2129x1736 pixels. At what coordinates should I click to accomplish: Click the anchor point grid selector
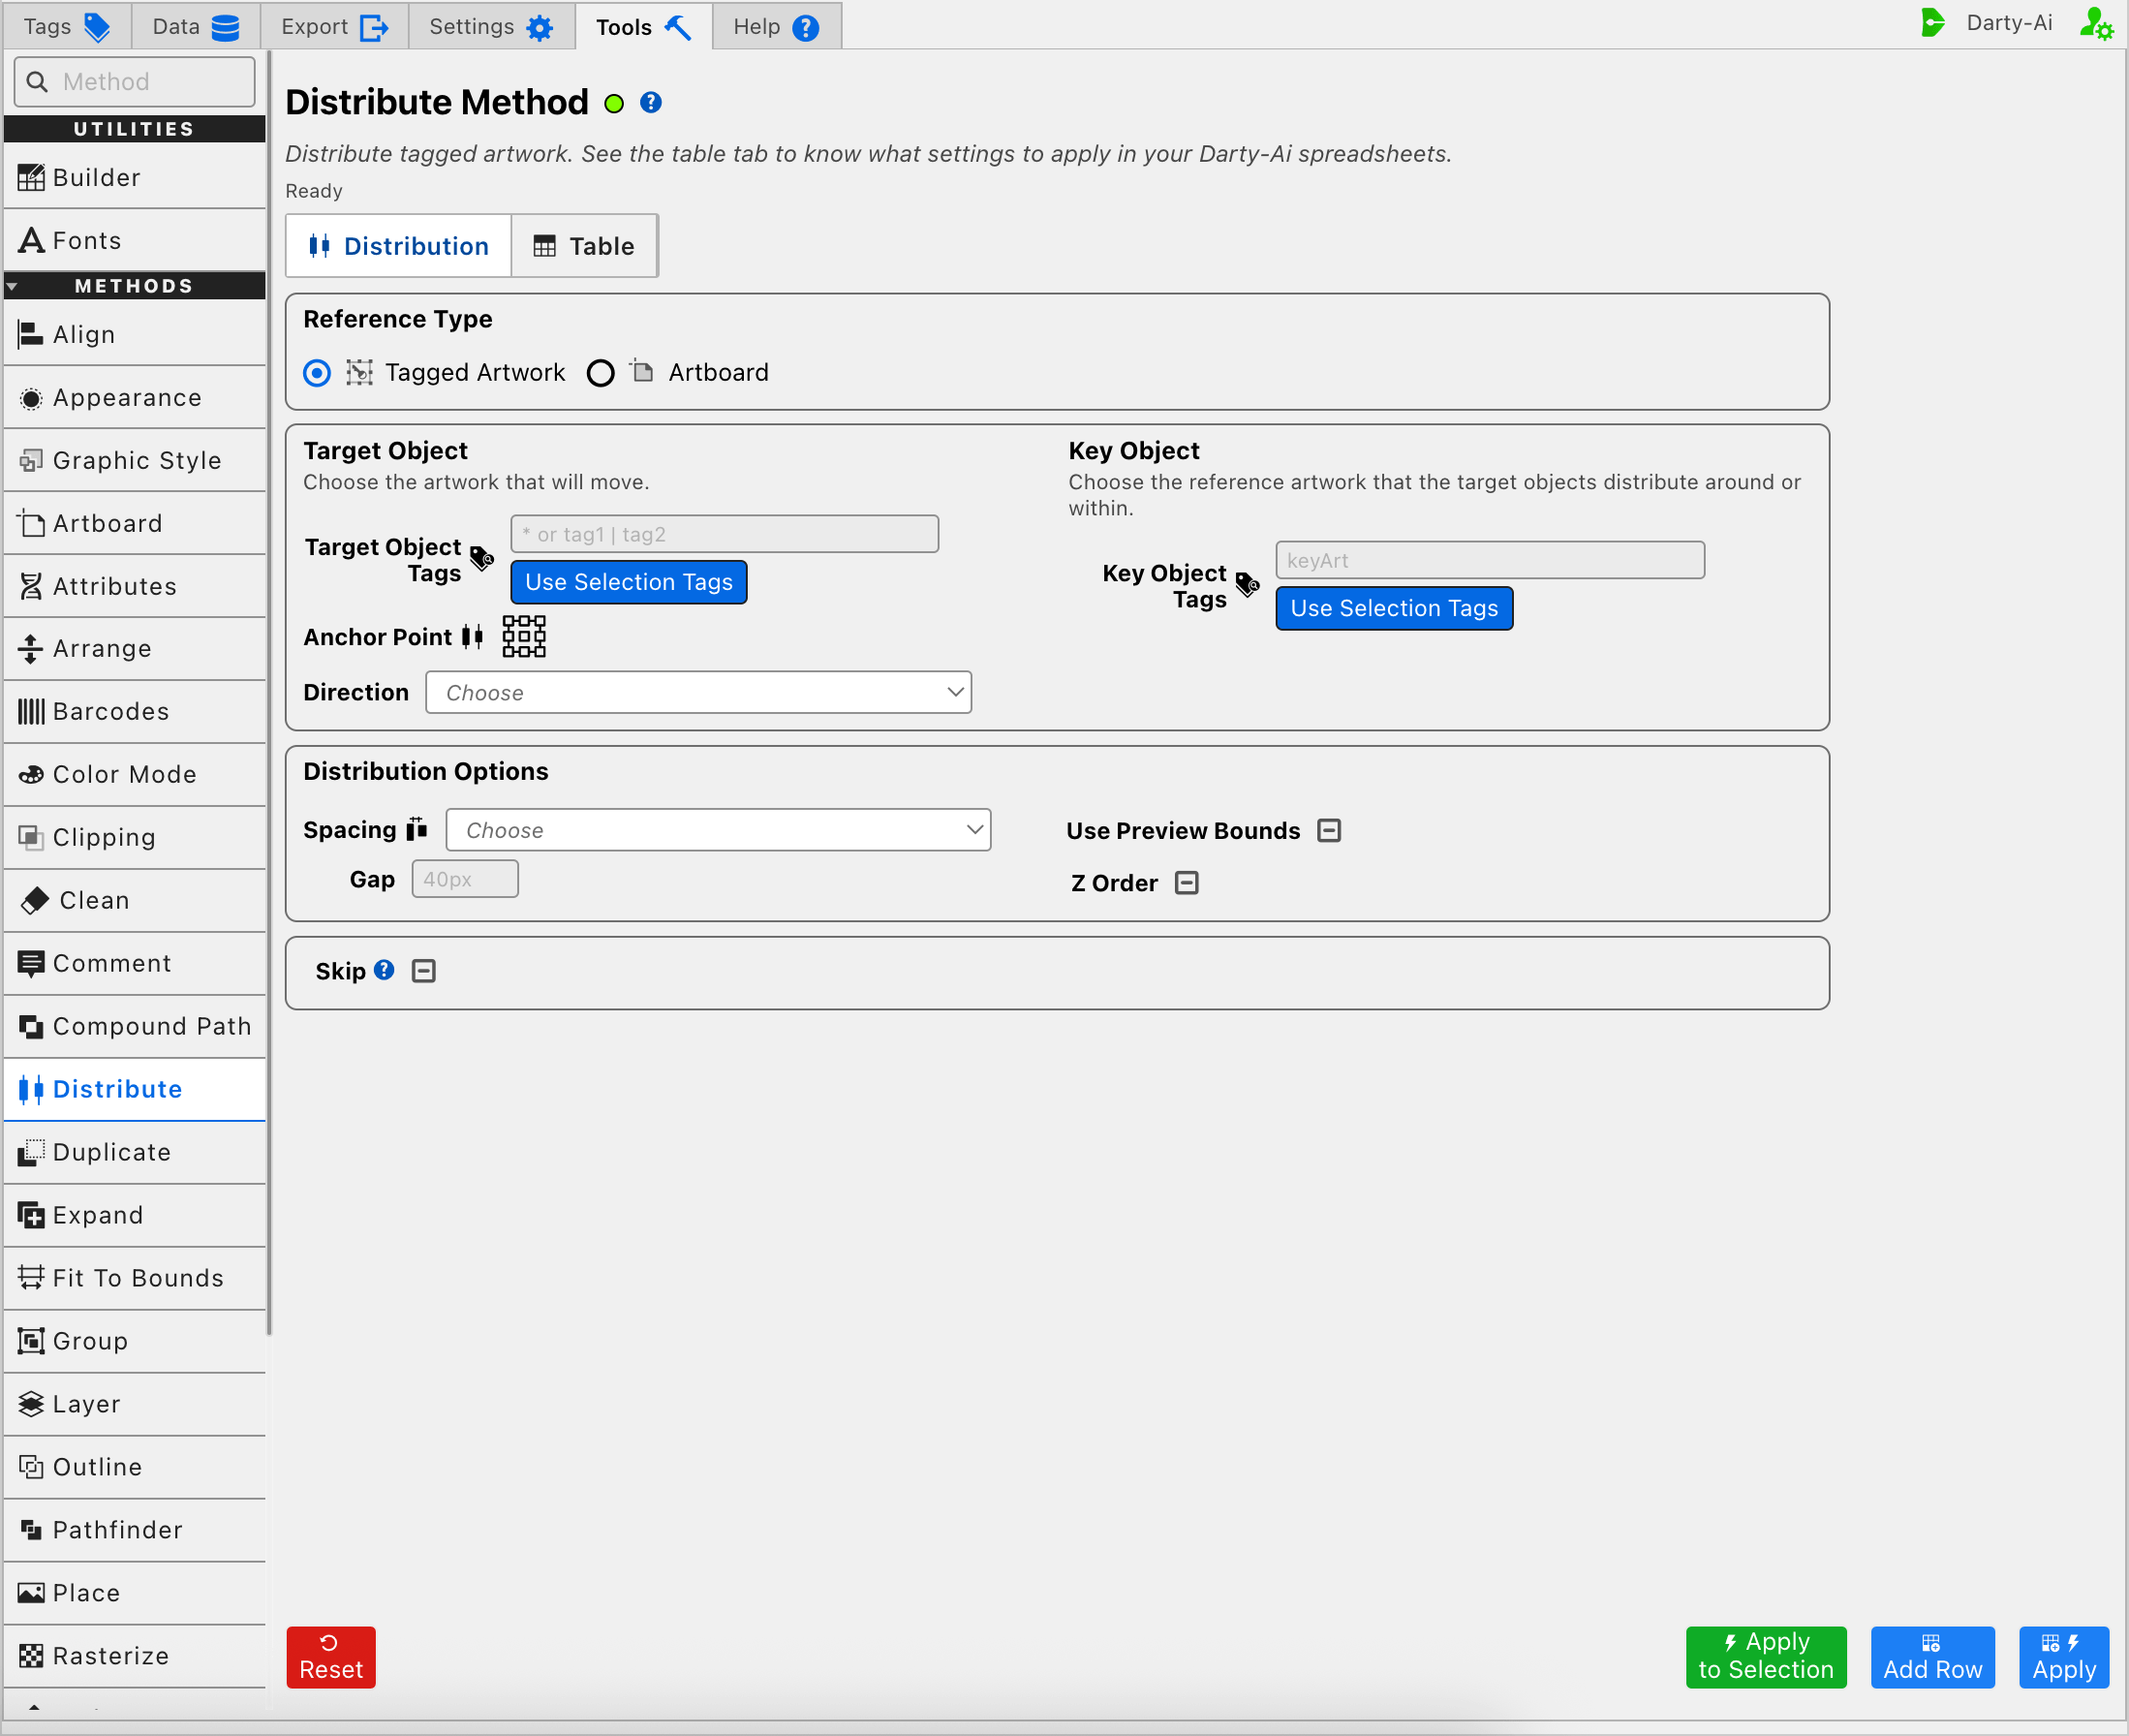[x=524, y=636]
